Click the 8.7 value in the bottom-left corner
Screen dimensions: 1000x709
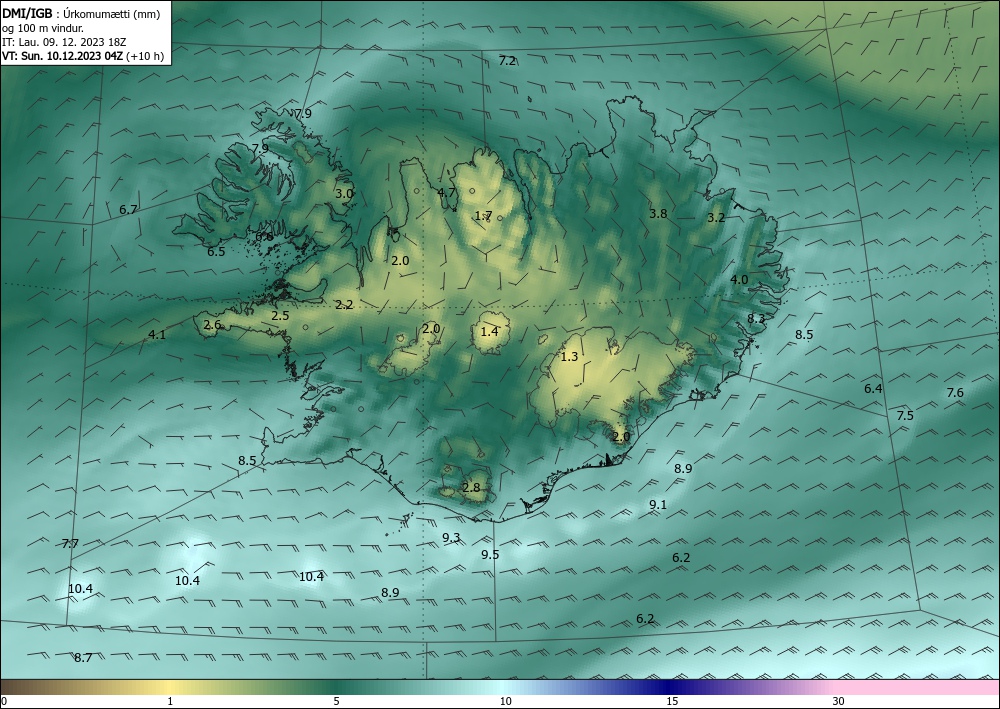83,657
